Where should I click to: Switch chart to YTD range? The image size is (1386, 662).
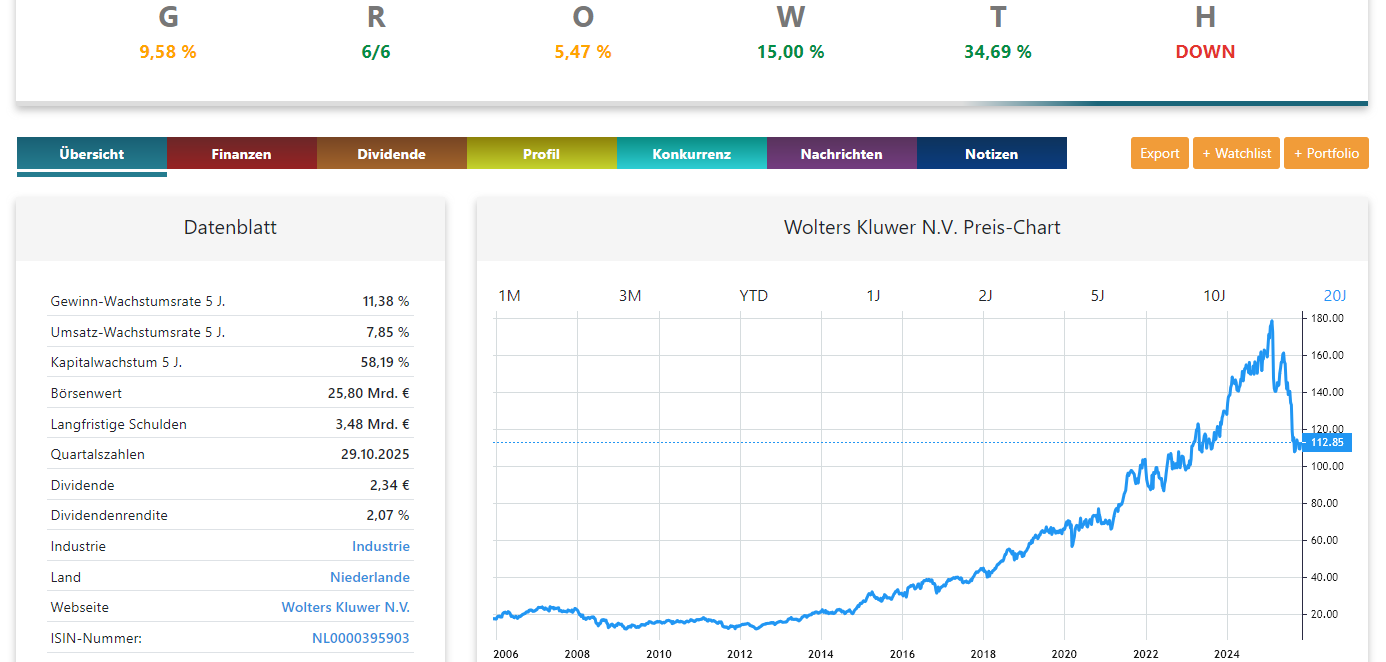[x=753, y=295]
